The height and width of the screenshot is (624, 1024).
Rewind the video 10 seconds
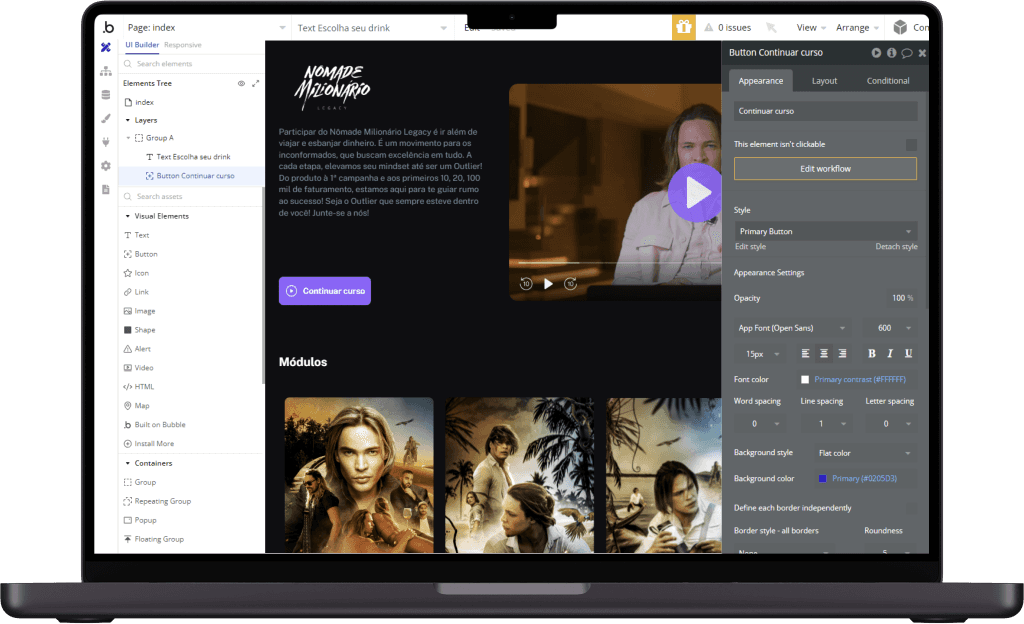(x=526, y=283)
